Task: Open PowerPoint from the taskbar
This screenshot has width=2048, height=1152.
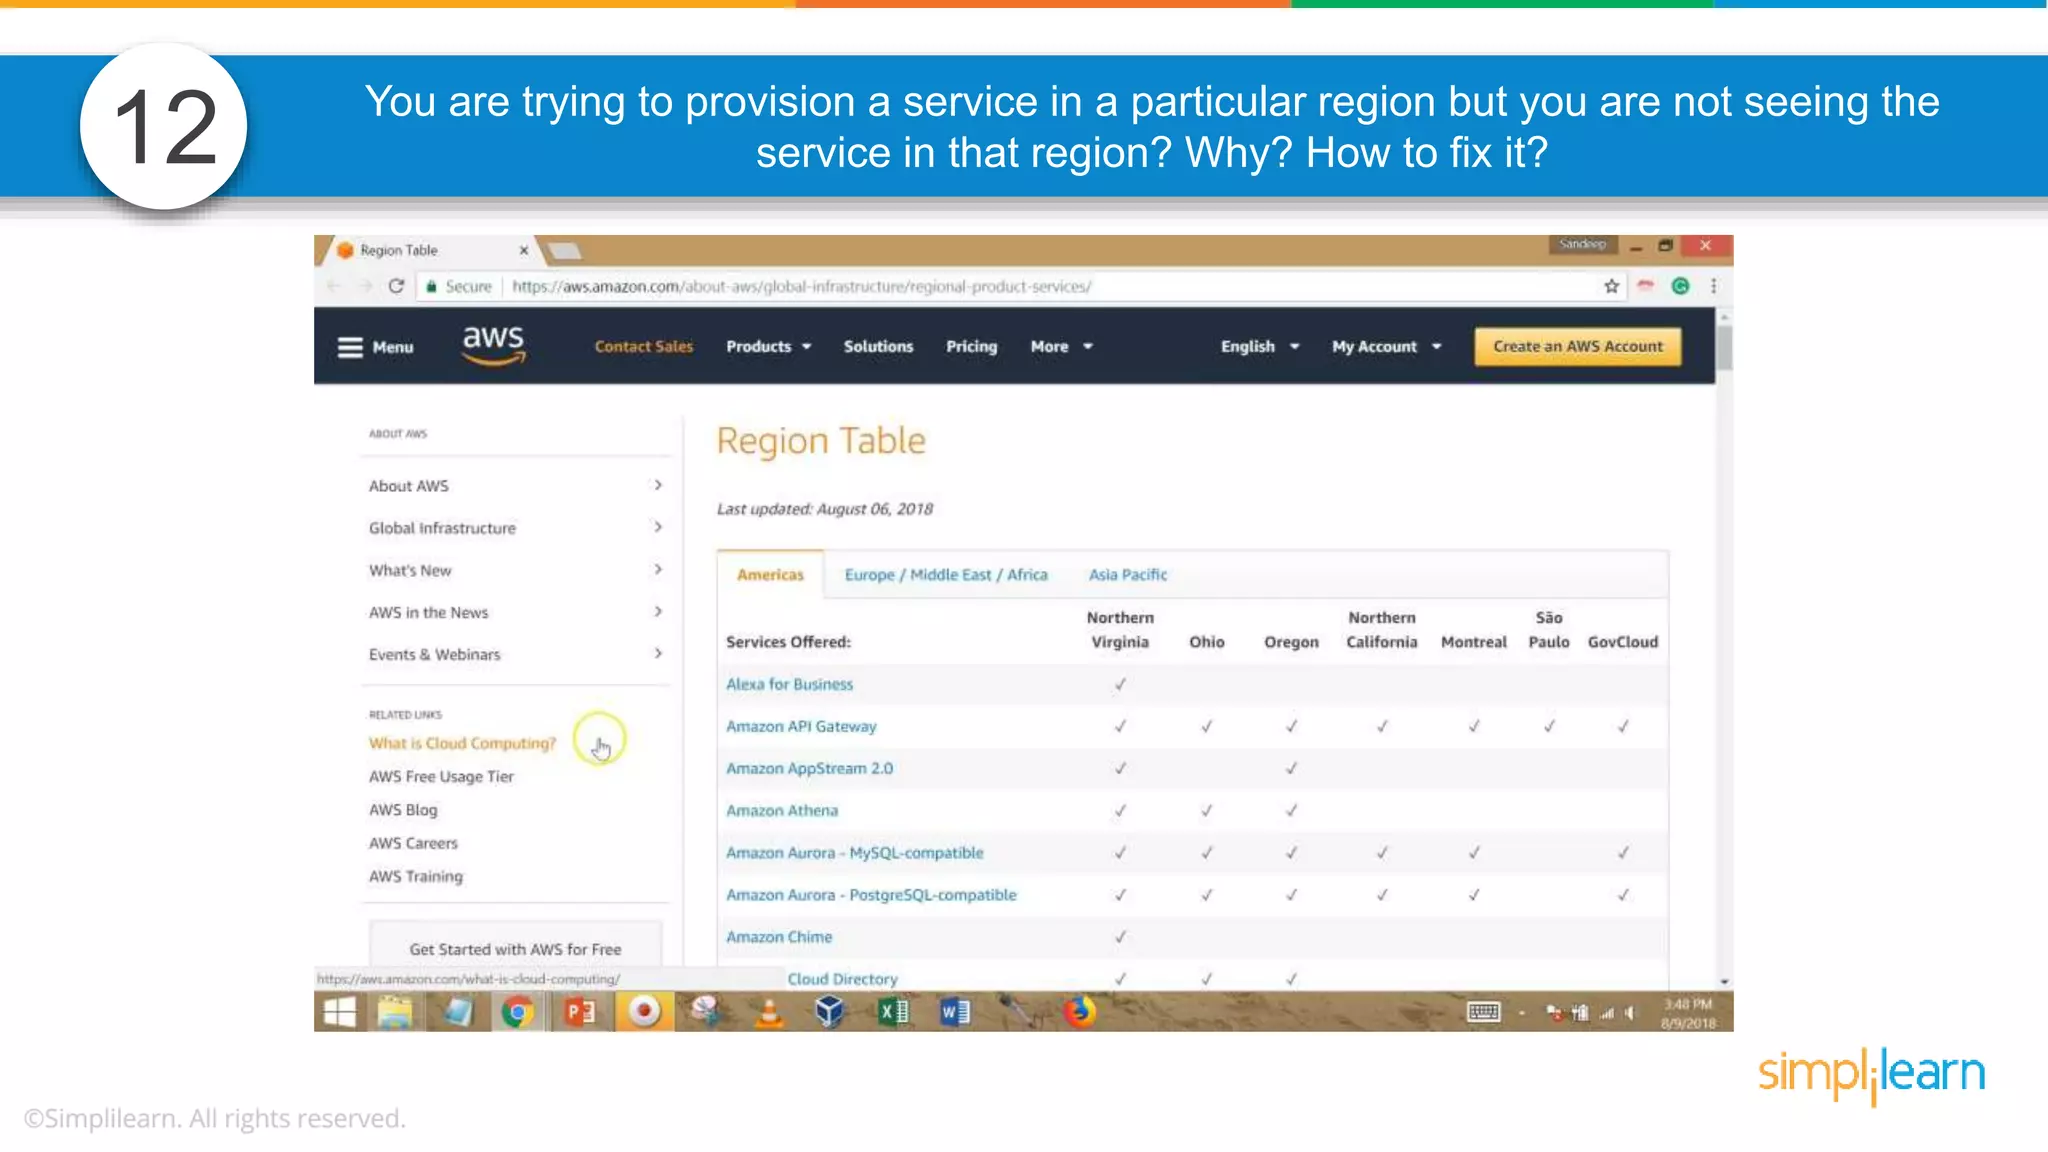Action: 581,1012
